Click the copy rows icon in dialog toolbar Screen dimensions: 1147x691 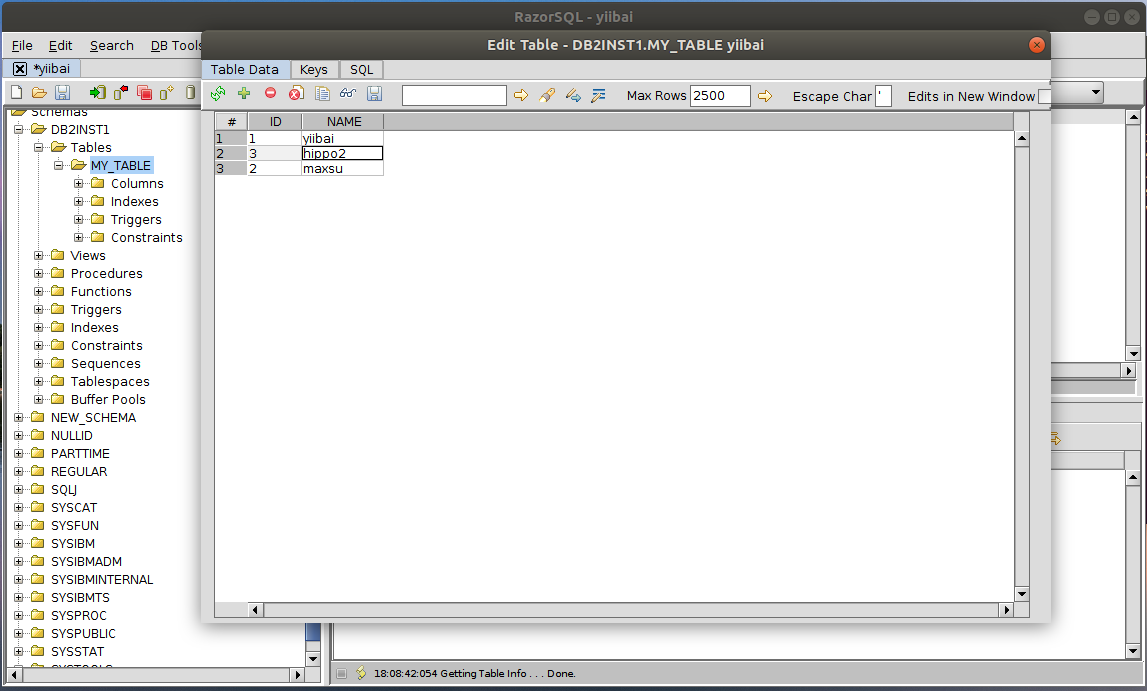pos(322,95)
